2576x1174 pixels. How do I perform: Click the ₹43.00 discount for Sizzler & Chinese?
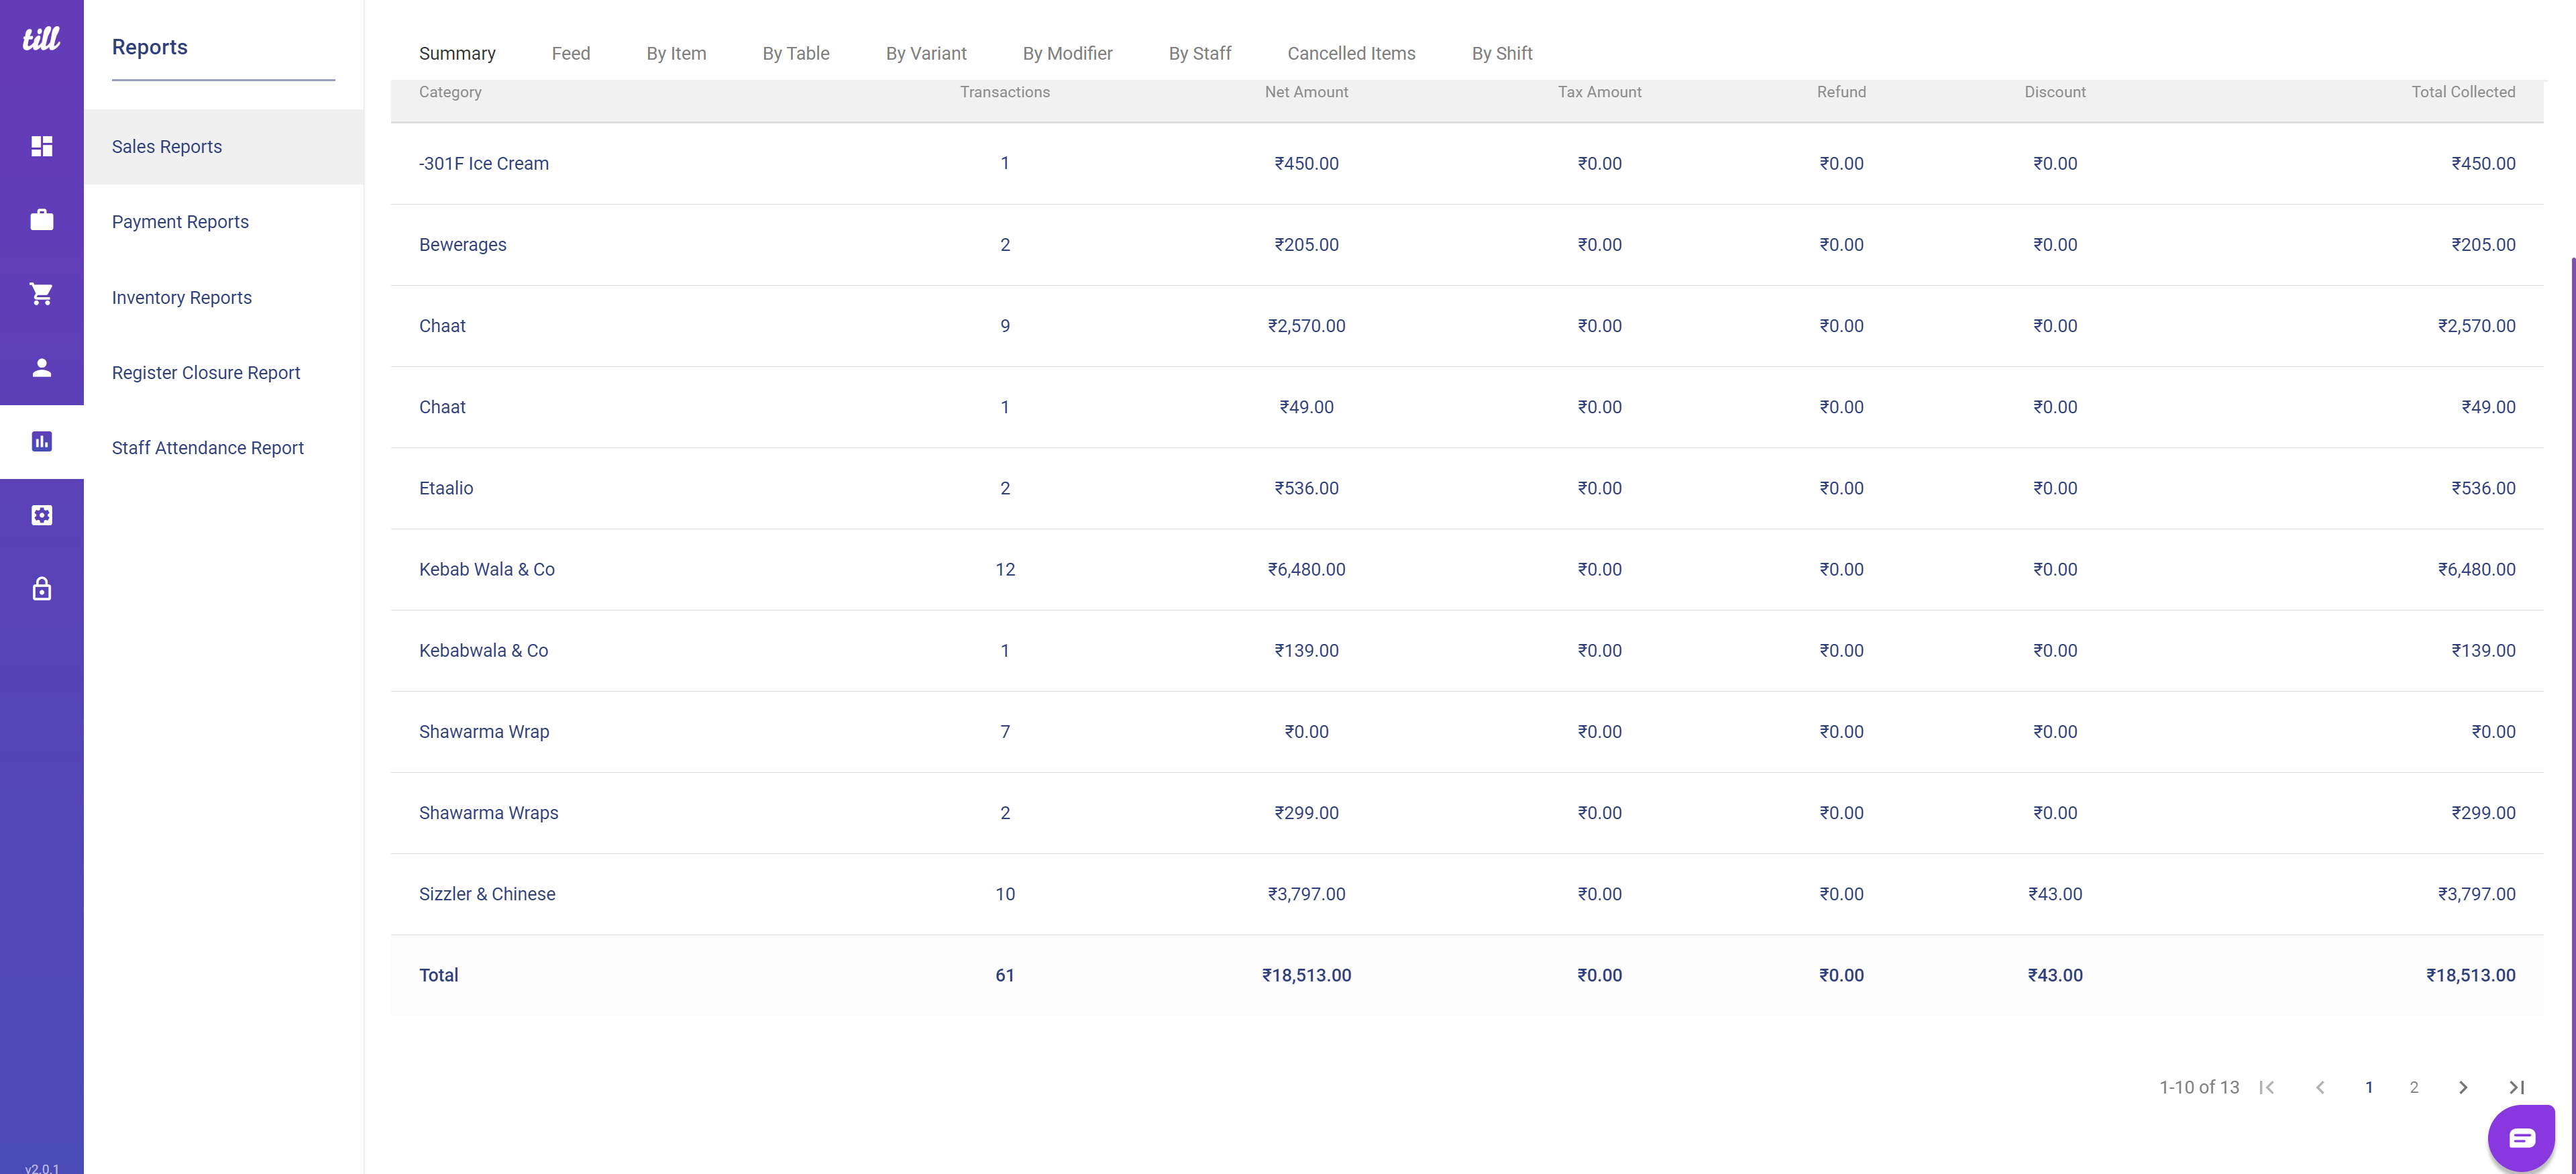[x=2055, y=894]
